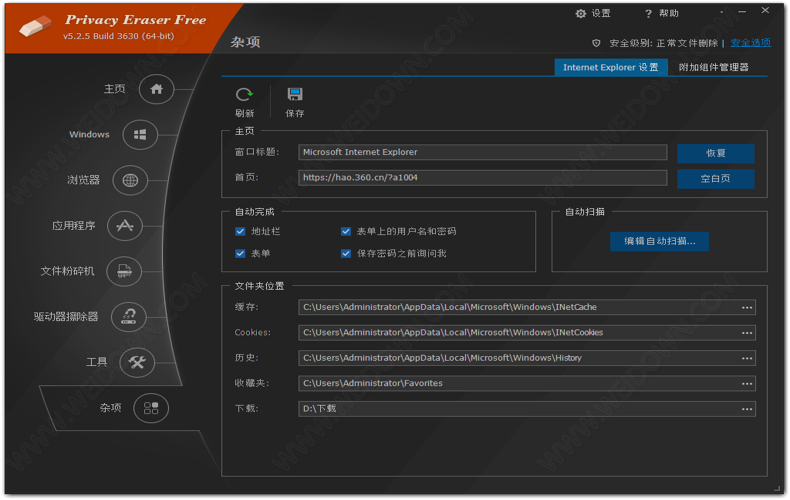Open the 工具 tools icon
Image resolution: width=790 pixels, height=500 pixels.
tap(137, 362)
